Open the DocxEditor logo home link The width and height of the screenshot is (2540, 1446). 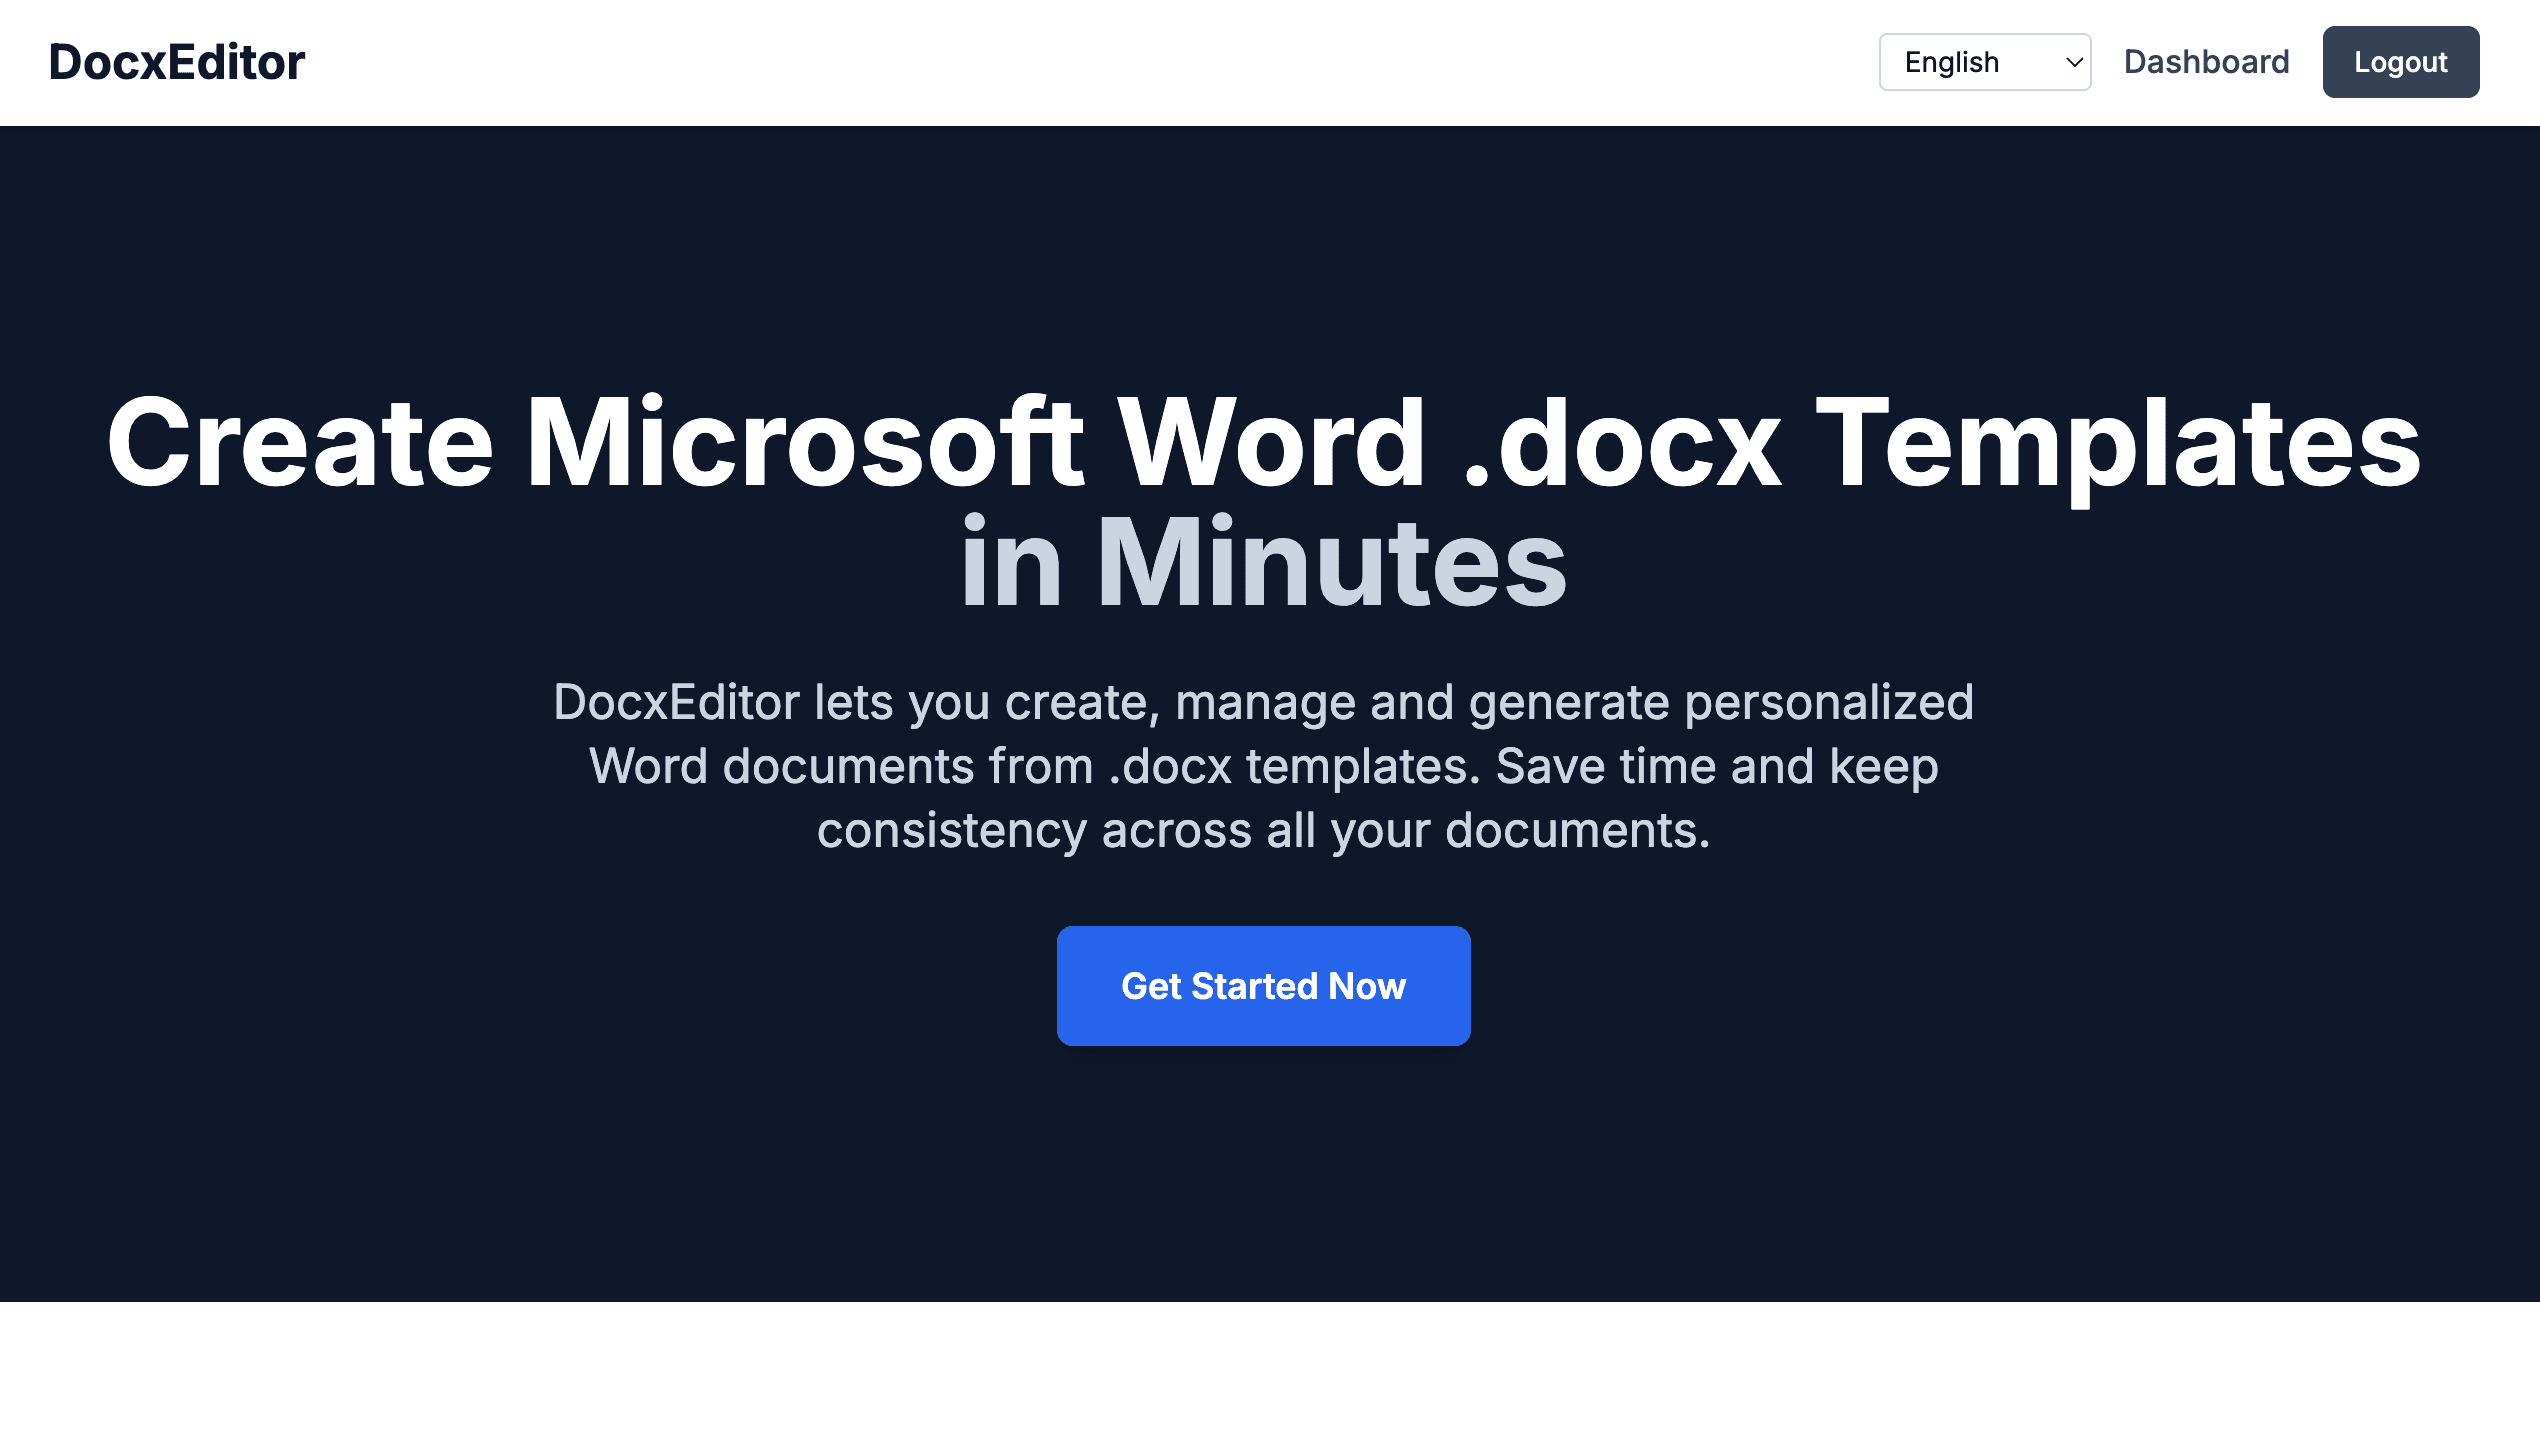177,62
